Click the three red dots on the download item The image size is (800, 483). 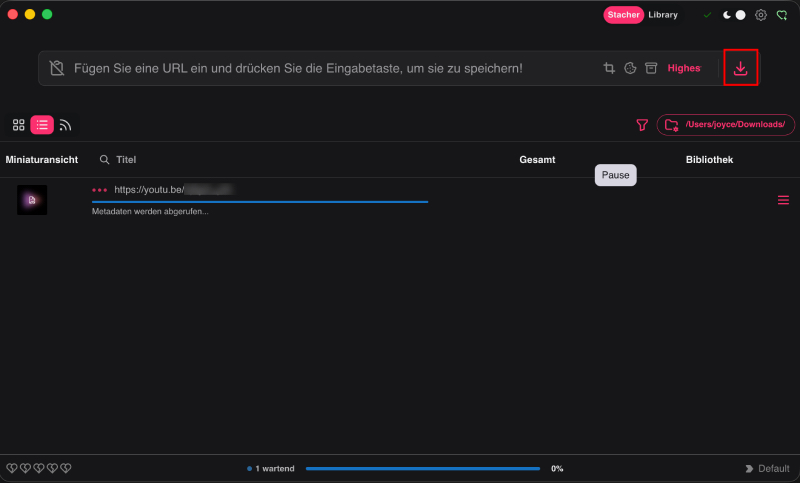tap(99, 190)
